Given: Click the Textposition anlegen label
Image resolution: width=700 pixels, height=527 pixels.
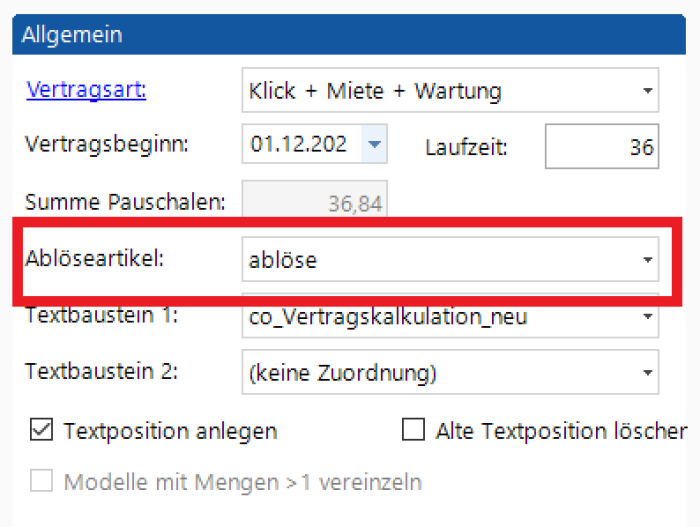Looking at the screenshot, I should point(171,431).
